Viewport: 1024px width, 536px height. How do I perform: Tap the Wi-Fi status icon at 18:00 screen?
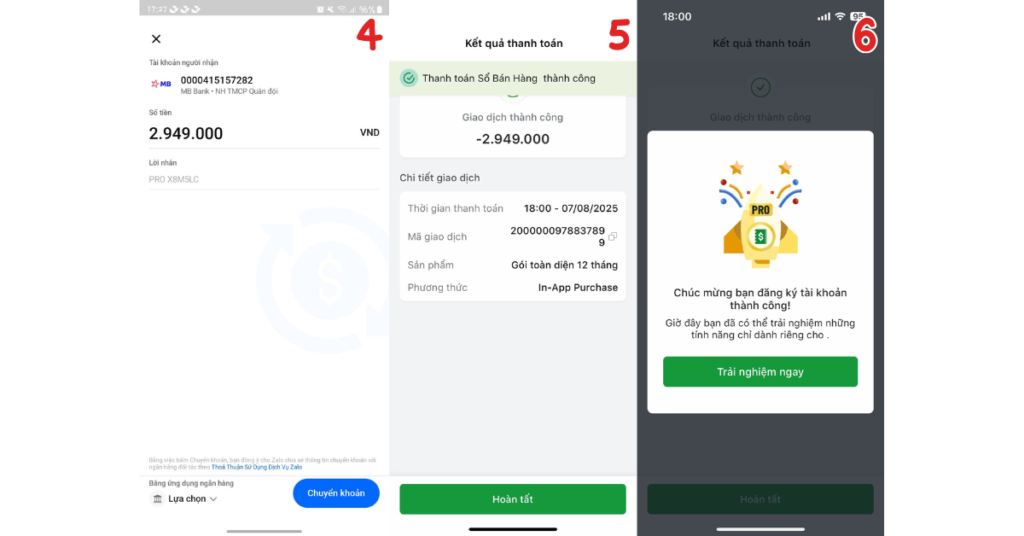click(x=840, y=16)
